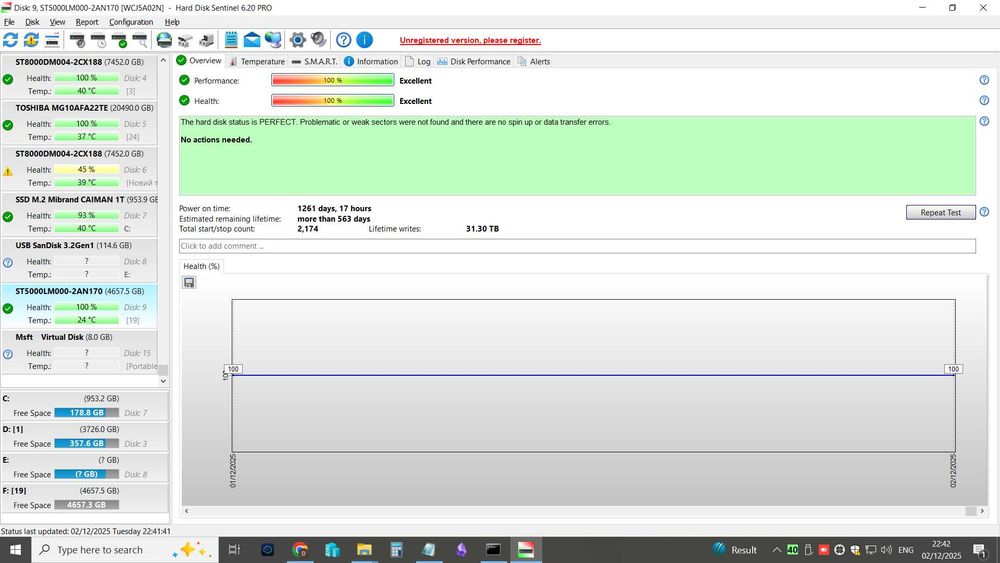Select the Health (%) chart tab
The image size is (1000, 563).
tap(202, 266)
